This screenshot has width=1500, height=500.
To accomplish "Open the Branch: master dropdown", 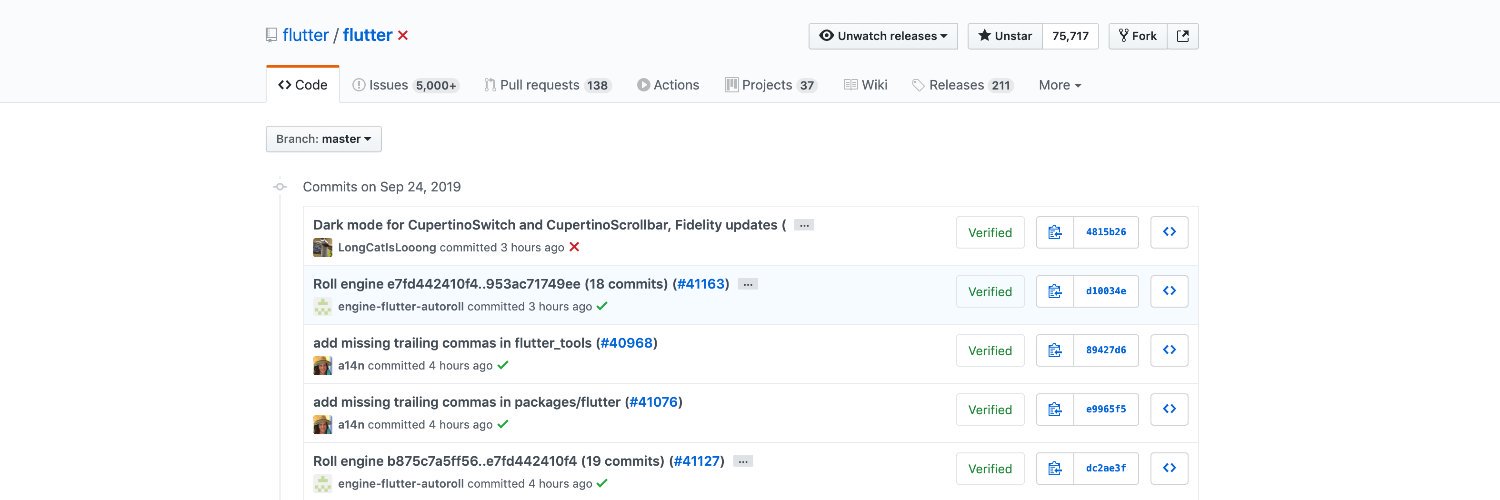I will click(x=324, y=139).
